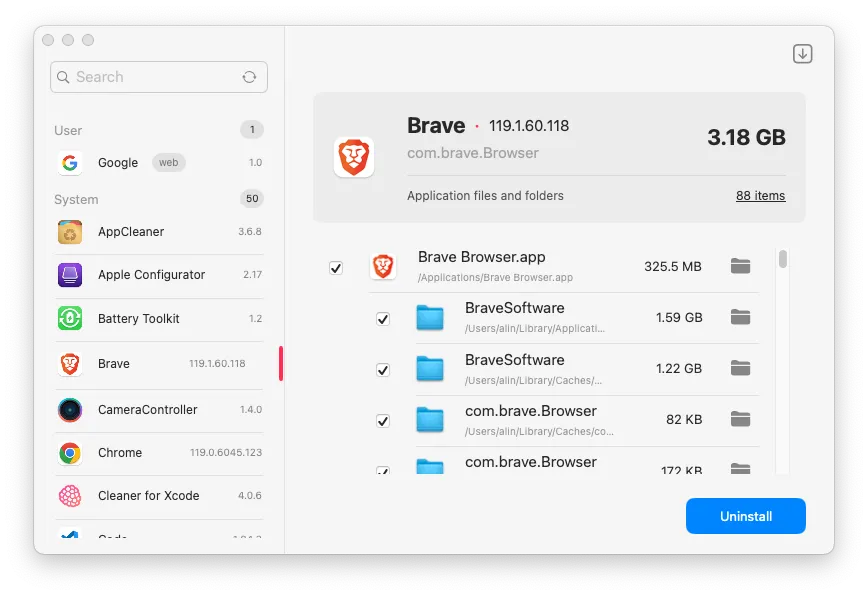Click the User section count badge 1

(252, 130)
